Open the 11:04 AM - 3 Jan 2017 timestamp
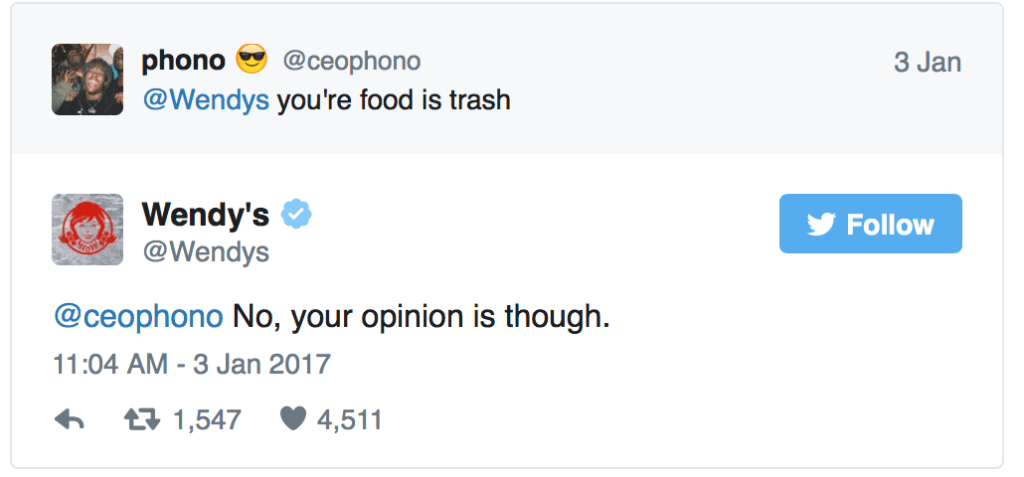 point(191,363)
